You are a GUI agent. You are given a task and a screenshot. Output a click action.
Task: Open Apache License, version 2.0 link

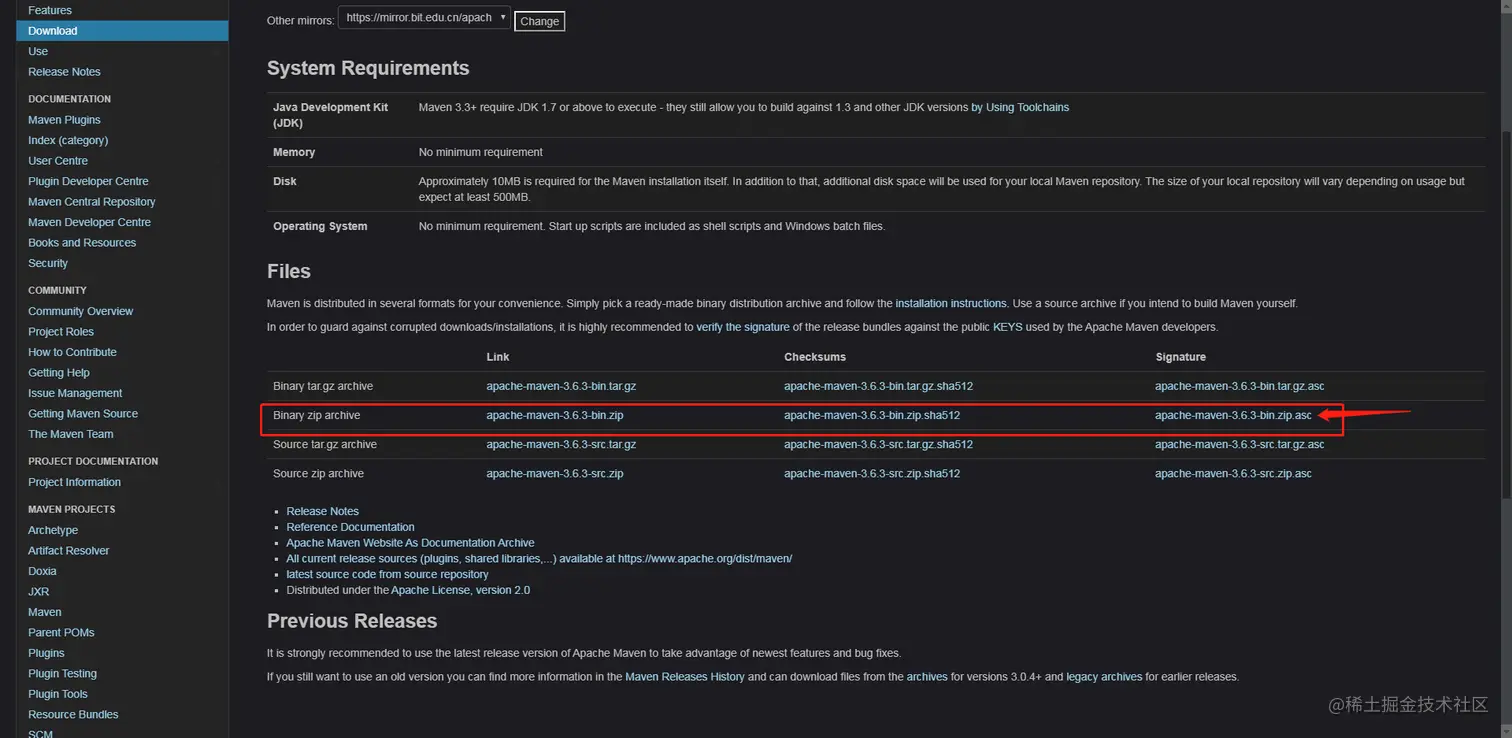coord(460,590)
